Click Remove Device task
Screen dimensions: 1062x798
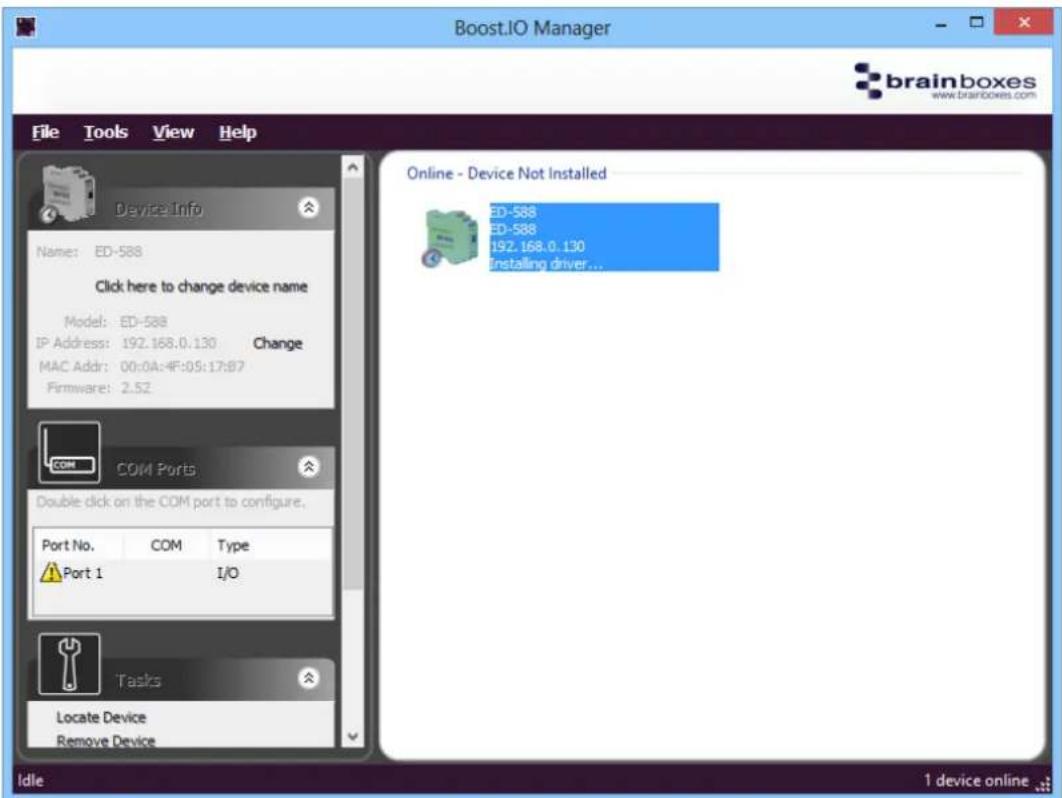point(106,740)
